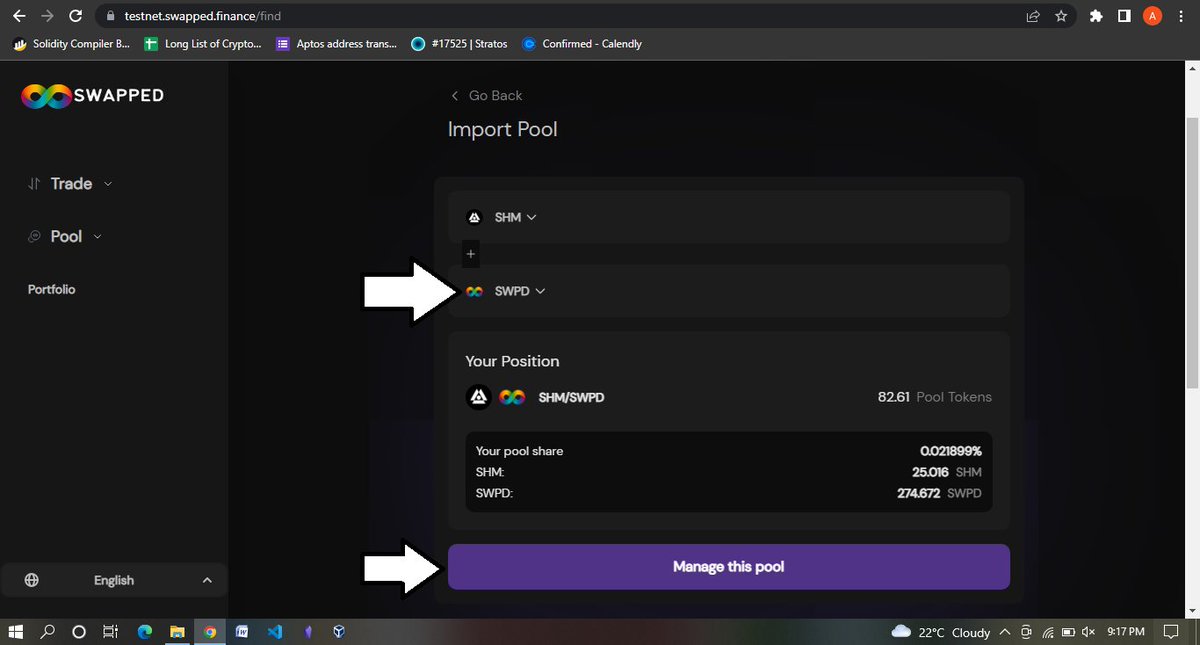Open the Windows Start menu

(x=16, y=632)
